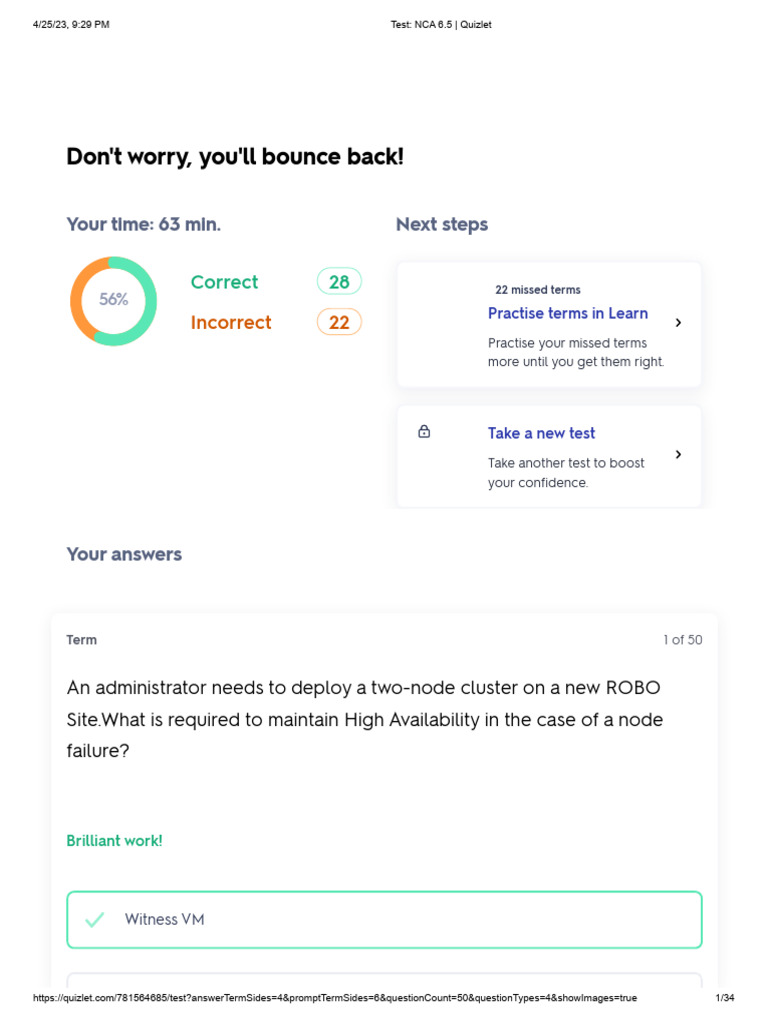Screen dimensions: 768x1024
Task: Click the Your answers section heading
Action: (x=124, y=554)
